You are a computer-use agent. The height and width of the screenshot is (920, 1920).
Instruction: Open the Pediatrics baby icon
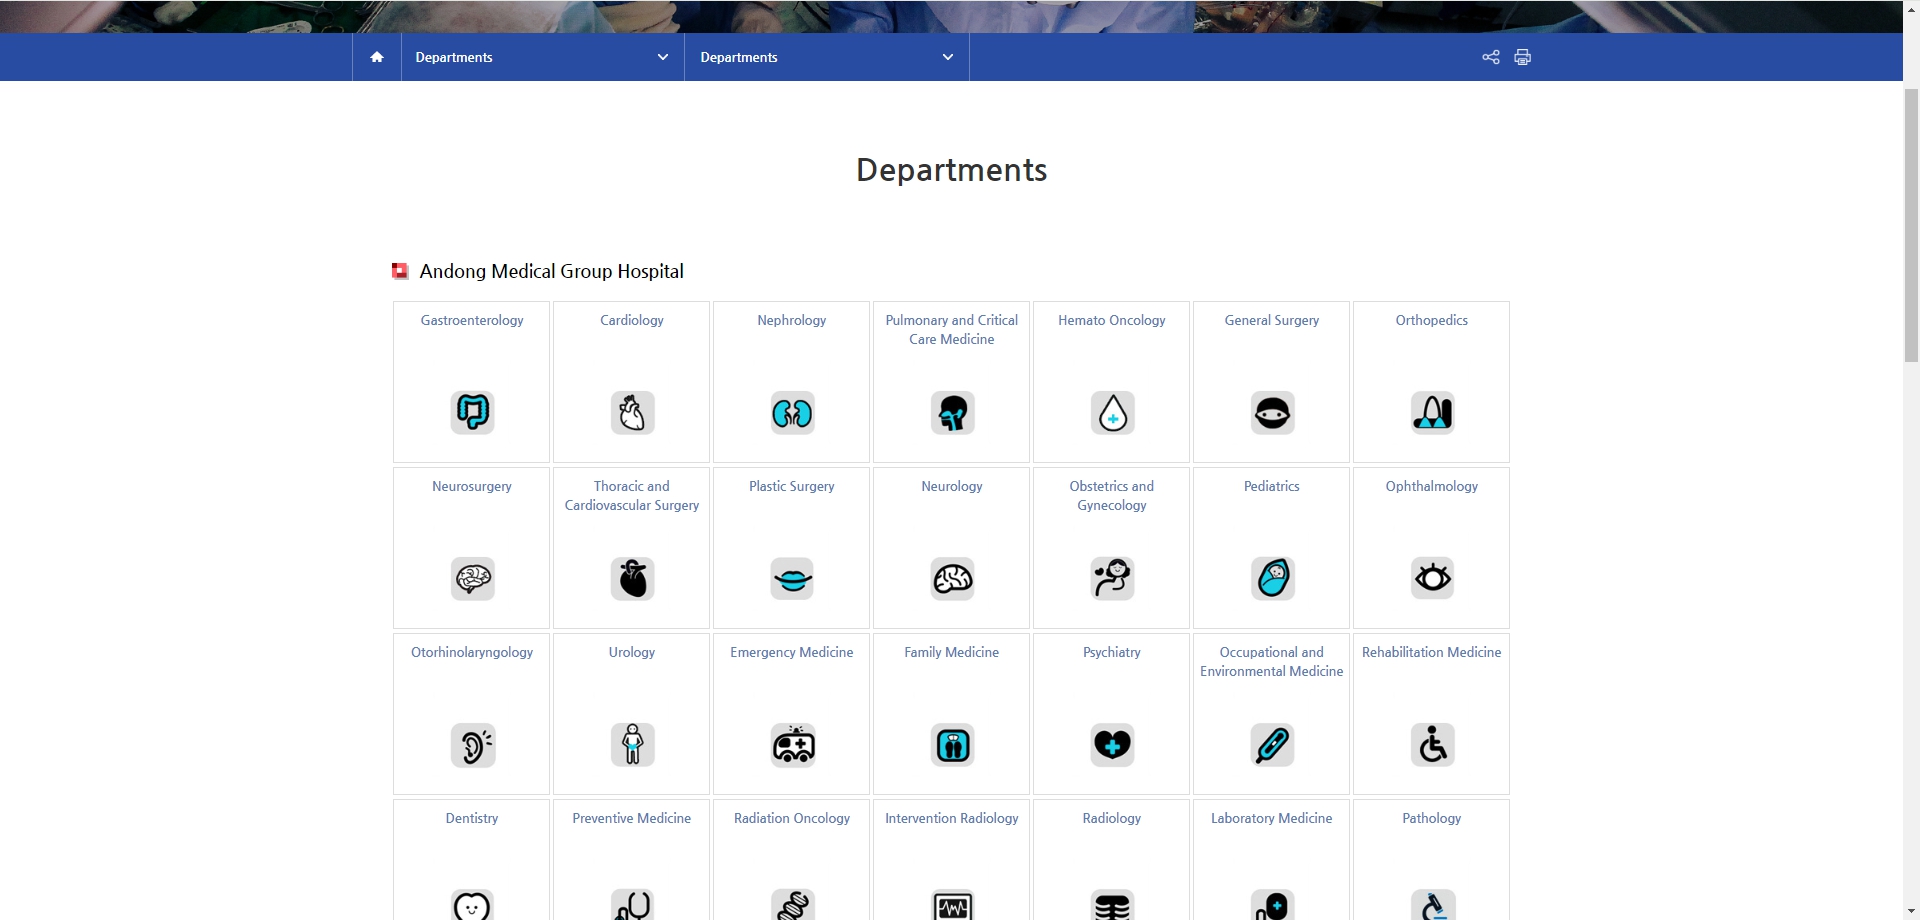coord(1272,578)
